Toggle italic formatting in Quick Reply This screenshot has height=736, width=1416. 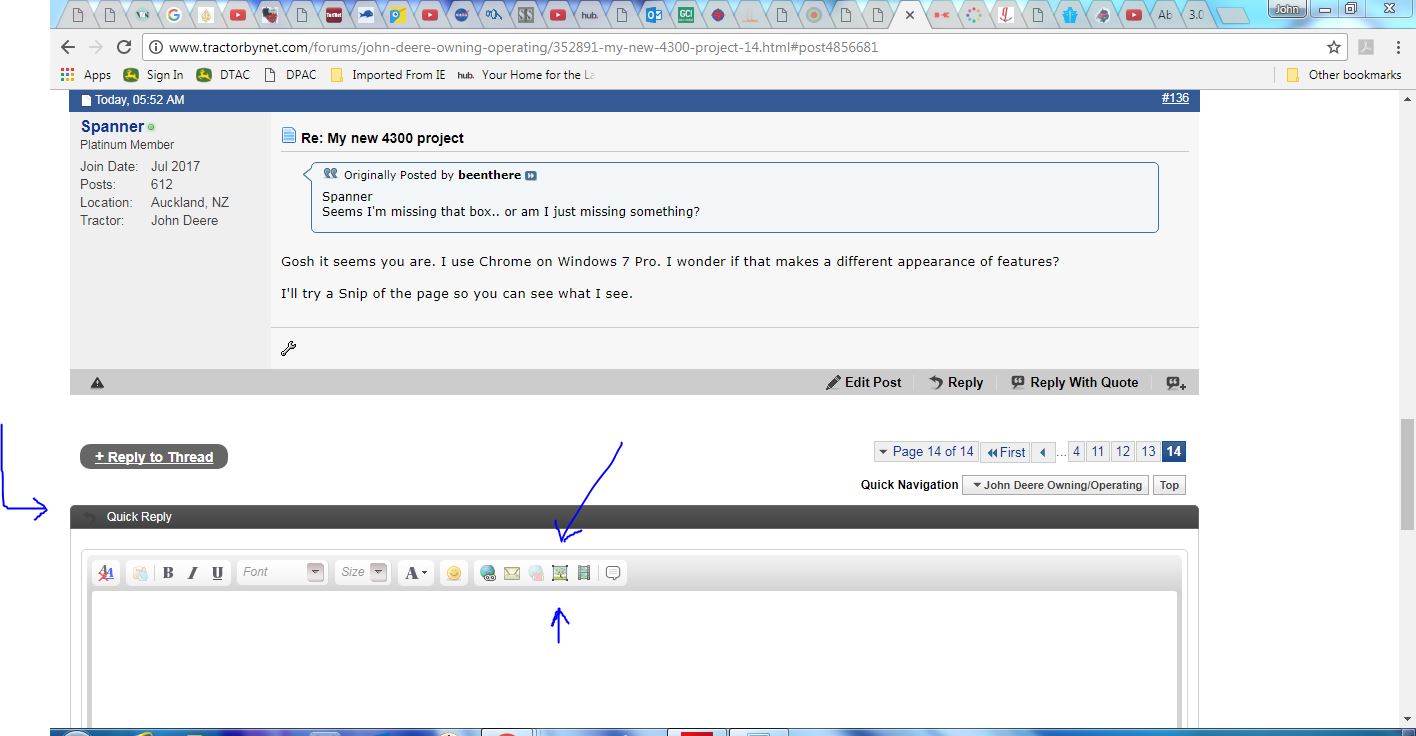pyautogui.click(x=192, y=573)
